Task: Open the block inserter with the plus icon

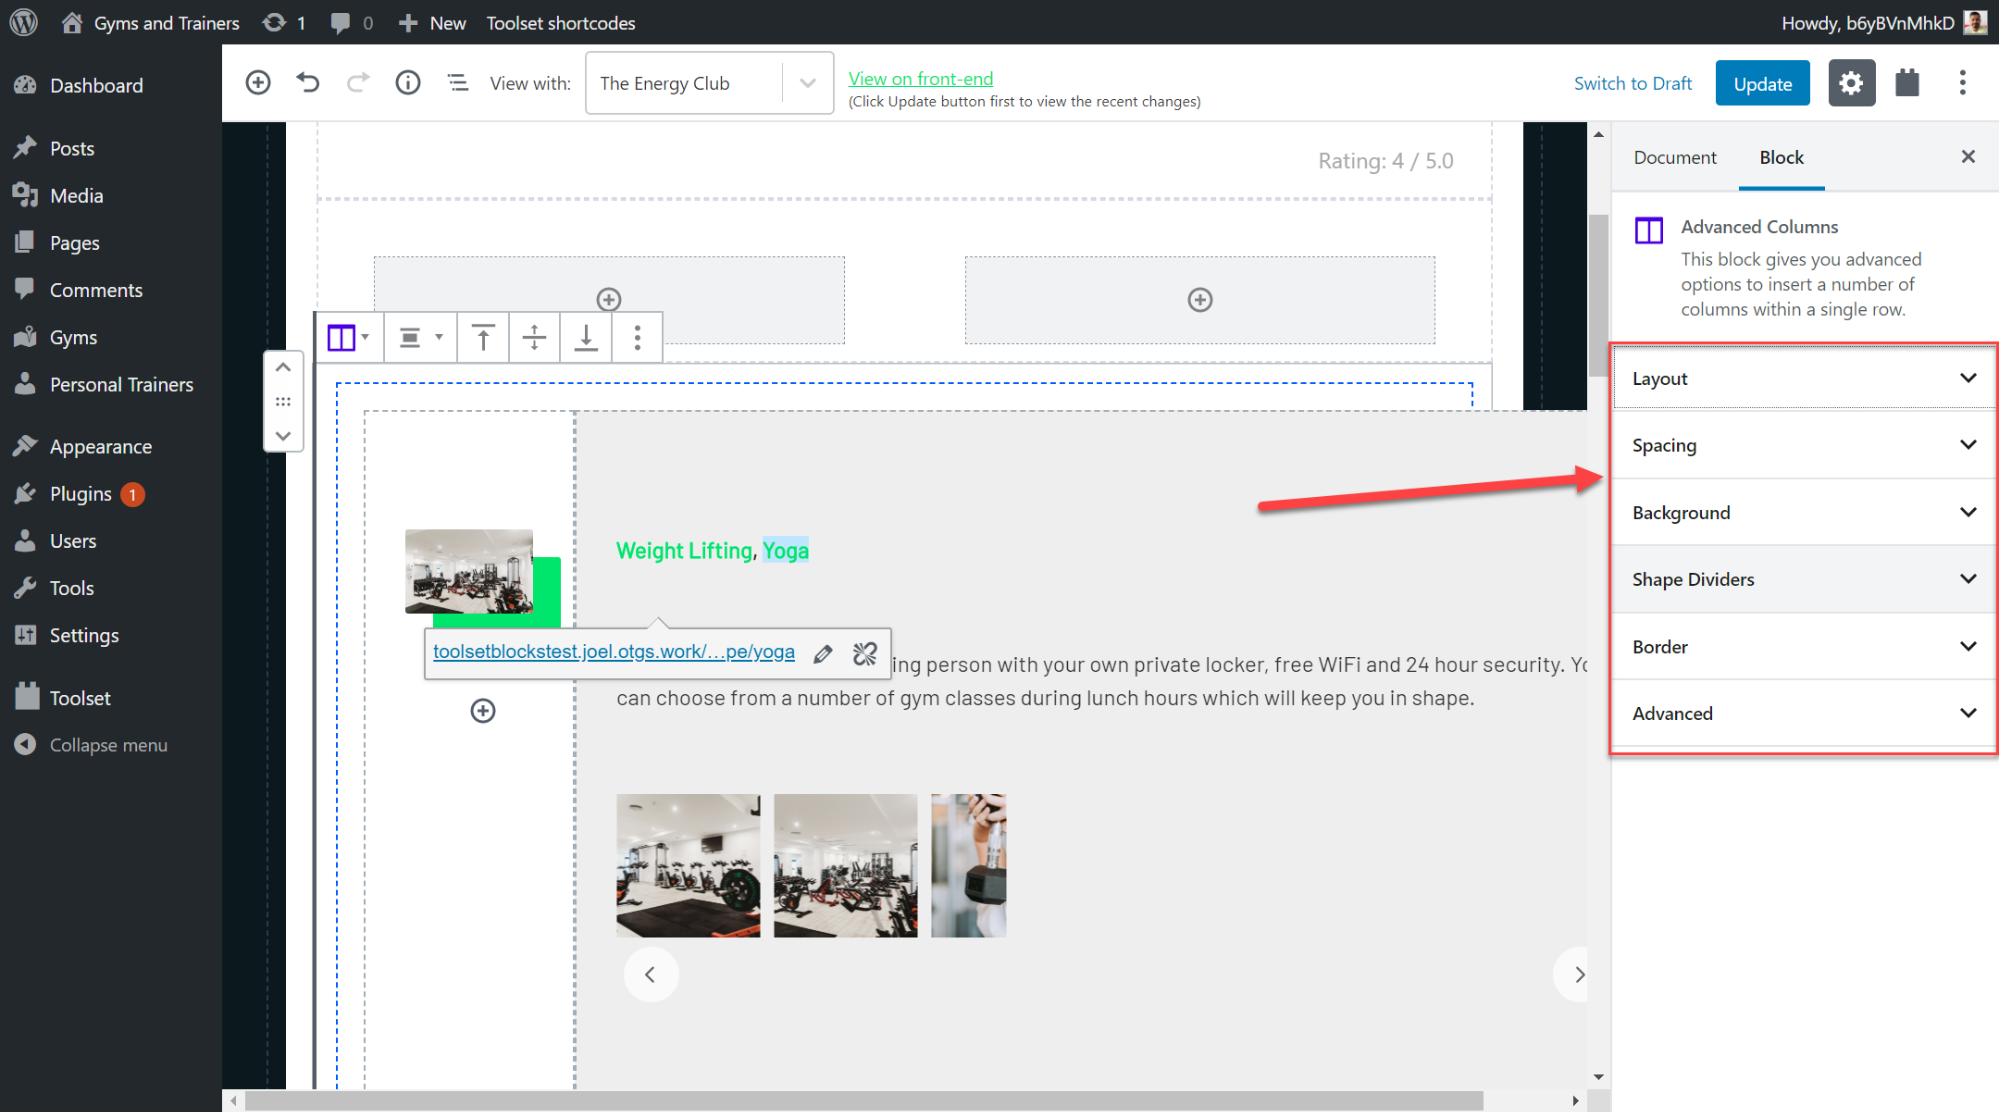Action: 258,83
